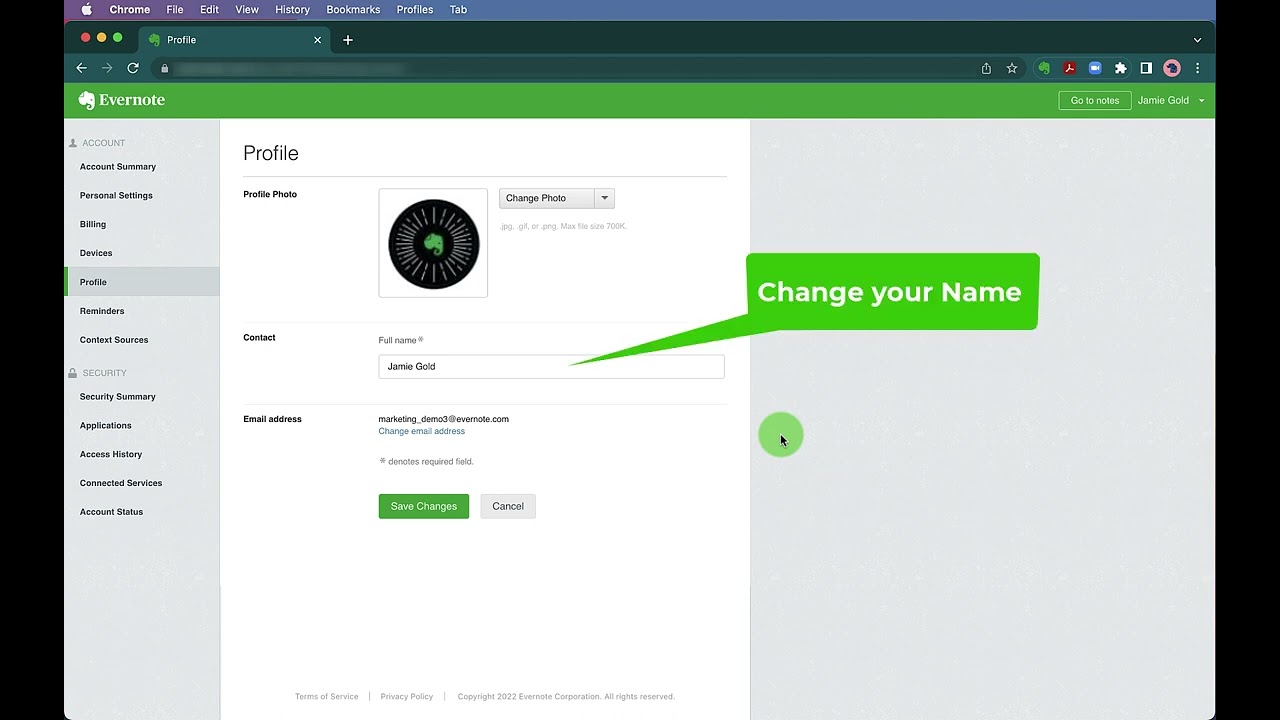The height and width of the screenshot is (720, 1280).
Task: Open Applications in sidebar
Action: point(106,426)
